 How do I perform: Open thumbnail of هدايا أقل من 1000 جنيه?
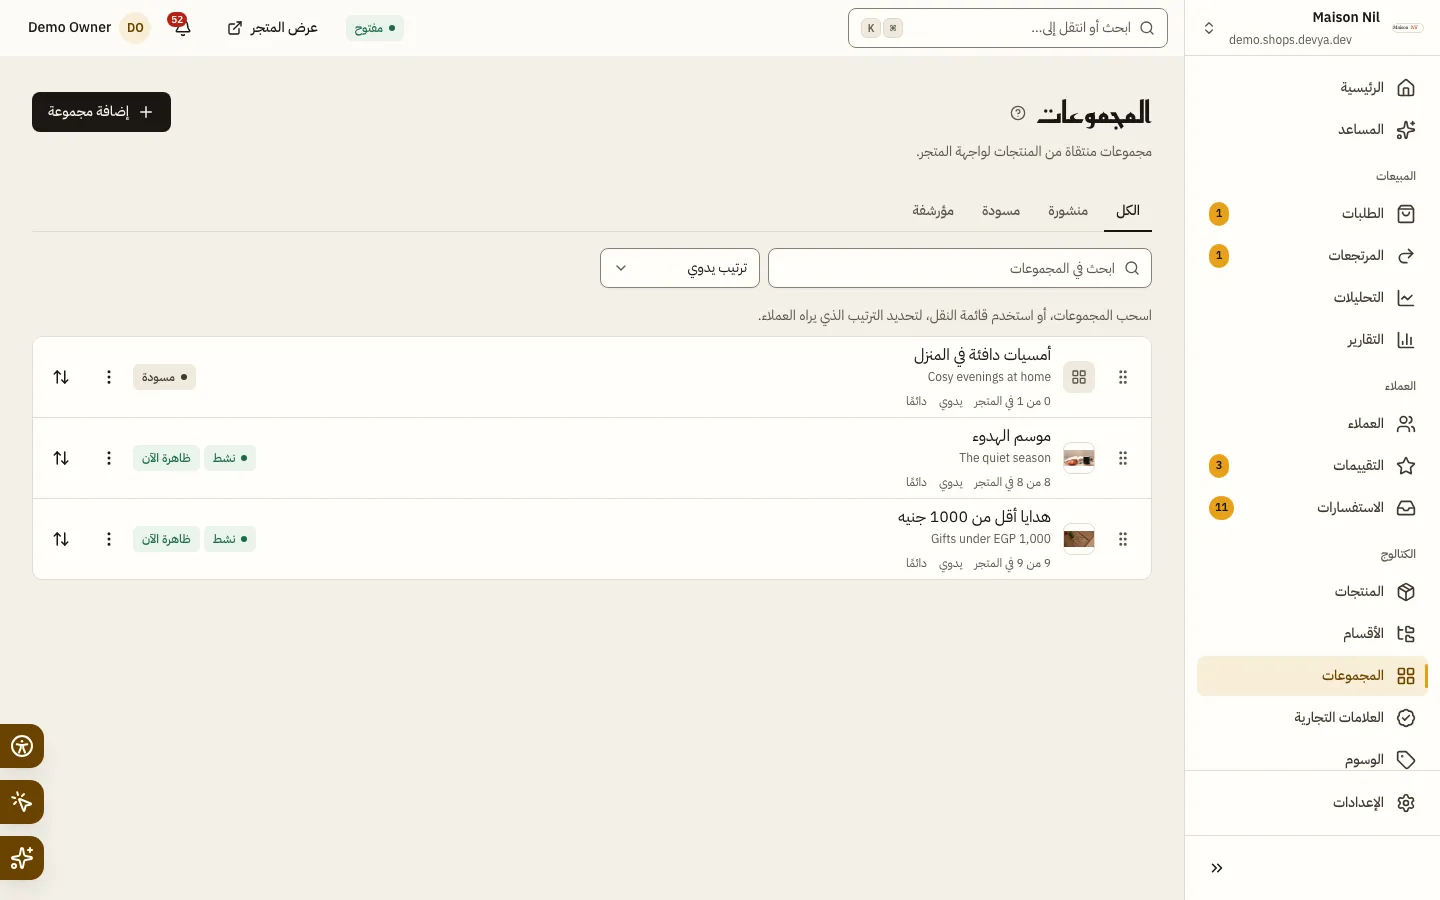(1079, 539)
